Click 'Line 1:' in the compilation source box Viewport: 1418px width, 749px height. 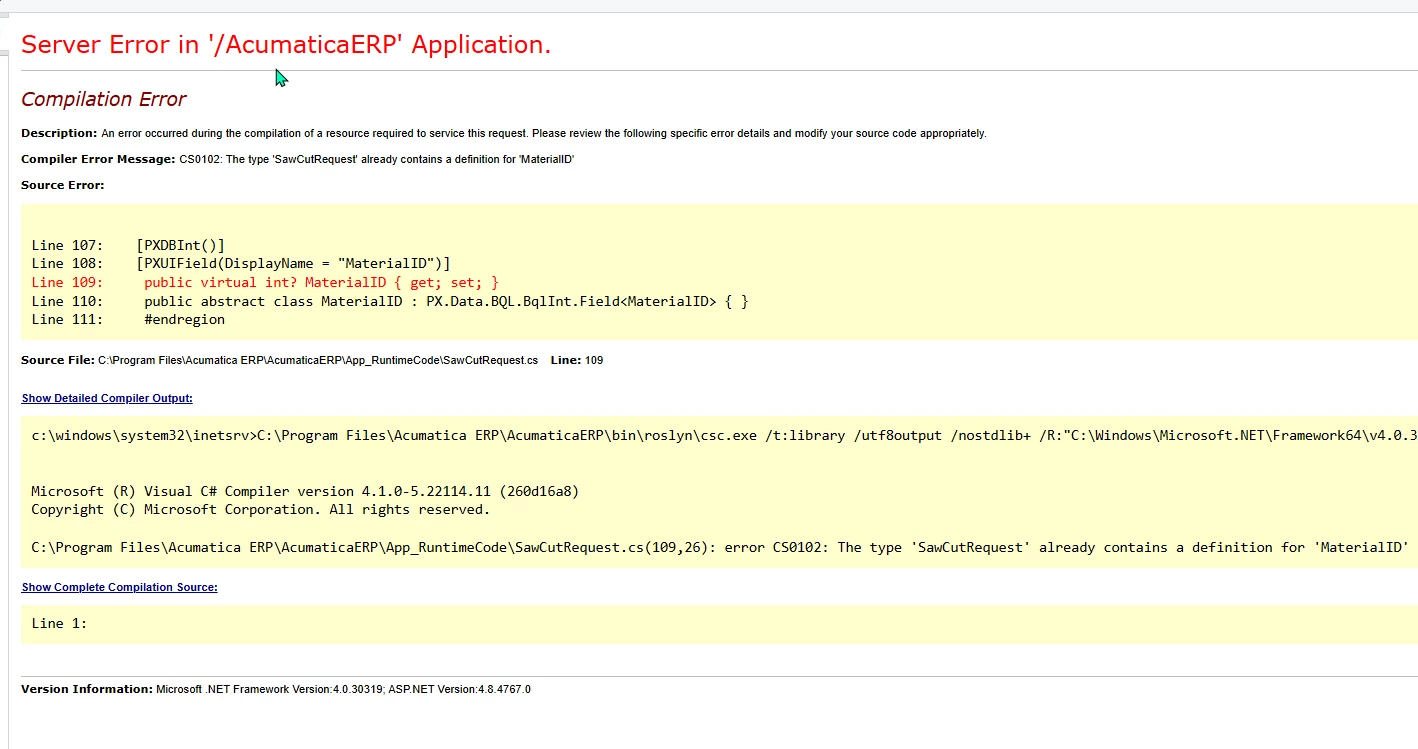tap(59, 623)
